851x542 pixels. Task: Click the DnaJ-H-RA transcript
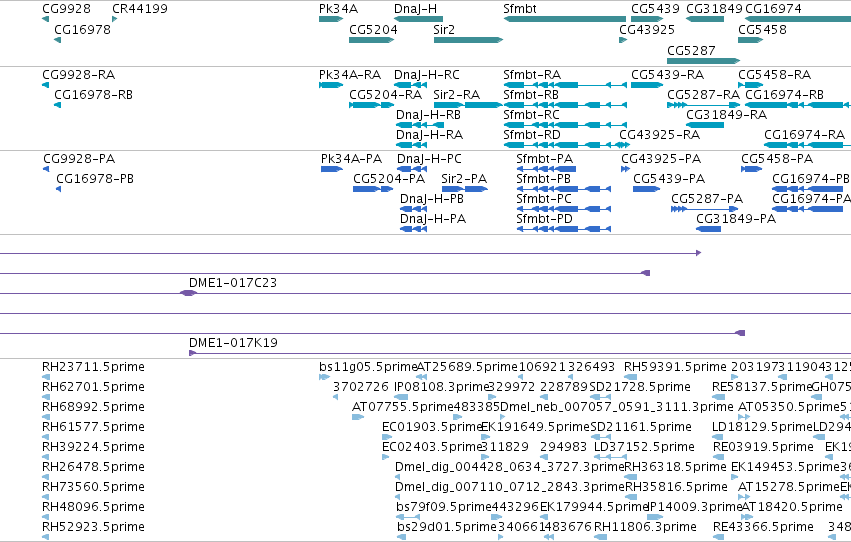tap(411, 145)
